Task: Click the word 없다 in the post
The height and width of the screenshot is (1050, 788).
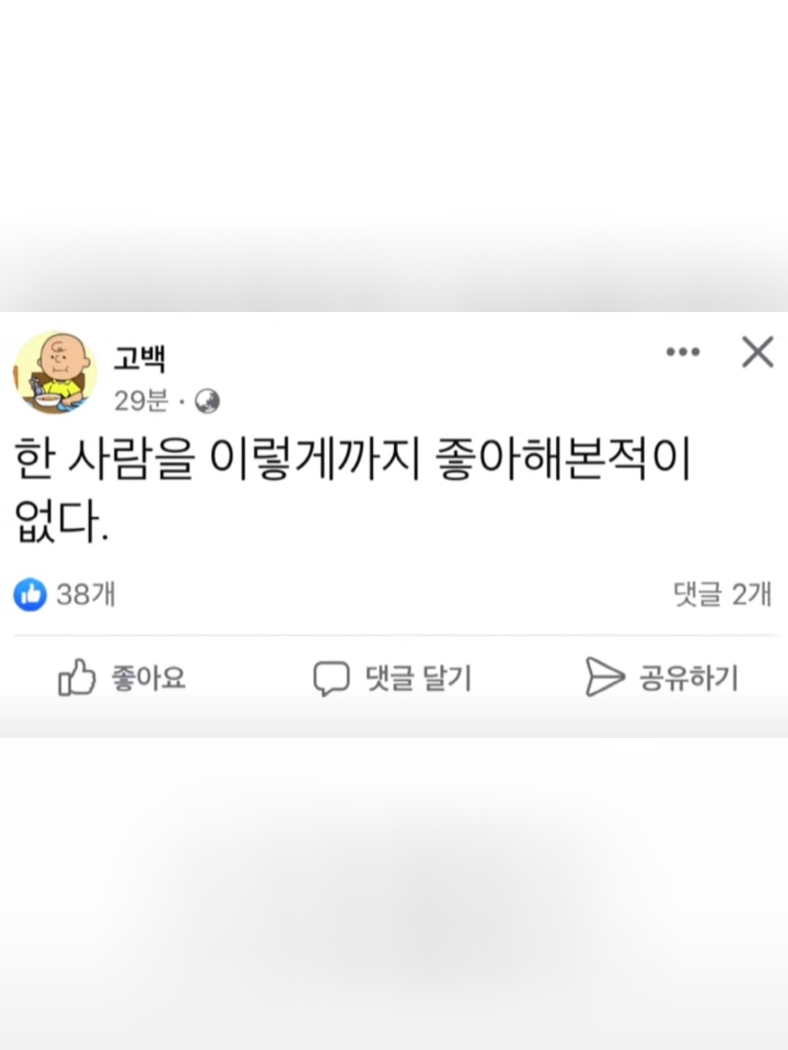Action: (x=57, y=521)
